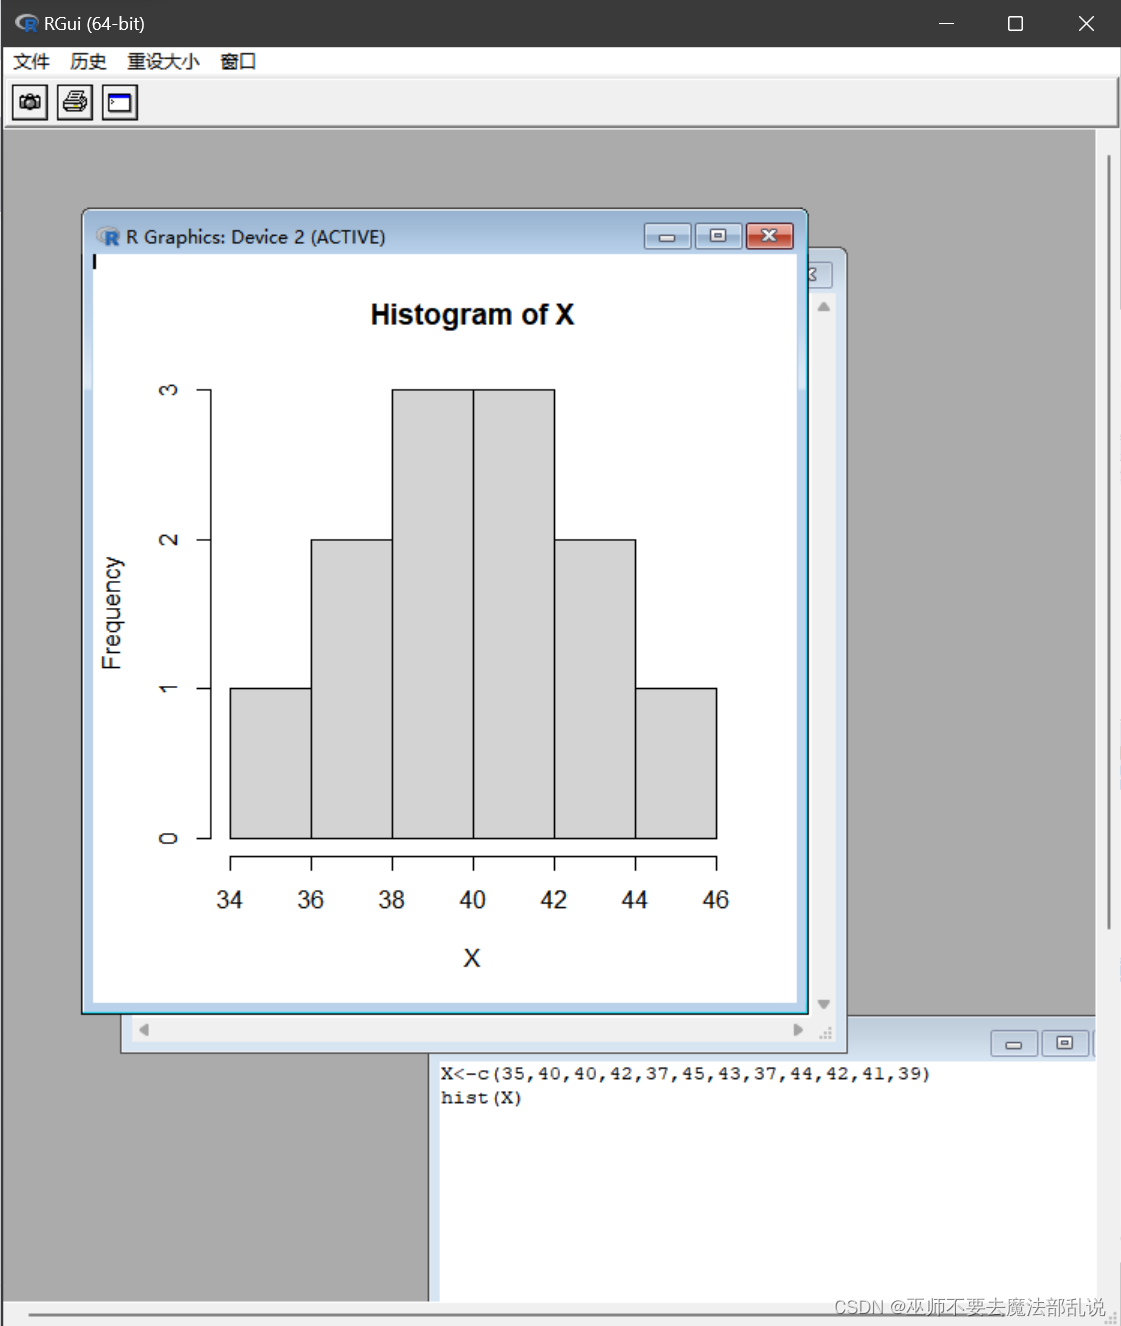Click the copy-to-clipboard camera toolbar icon
Screen dimensions: 1121x1326
tap(30, 102)
